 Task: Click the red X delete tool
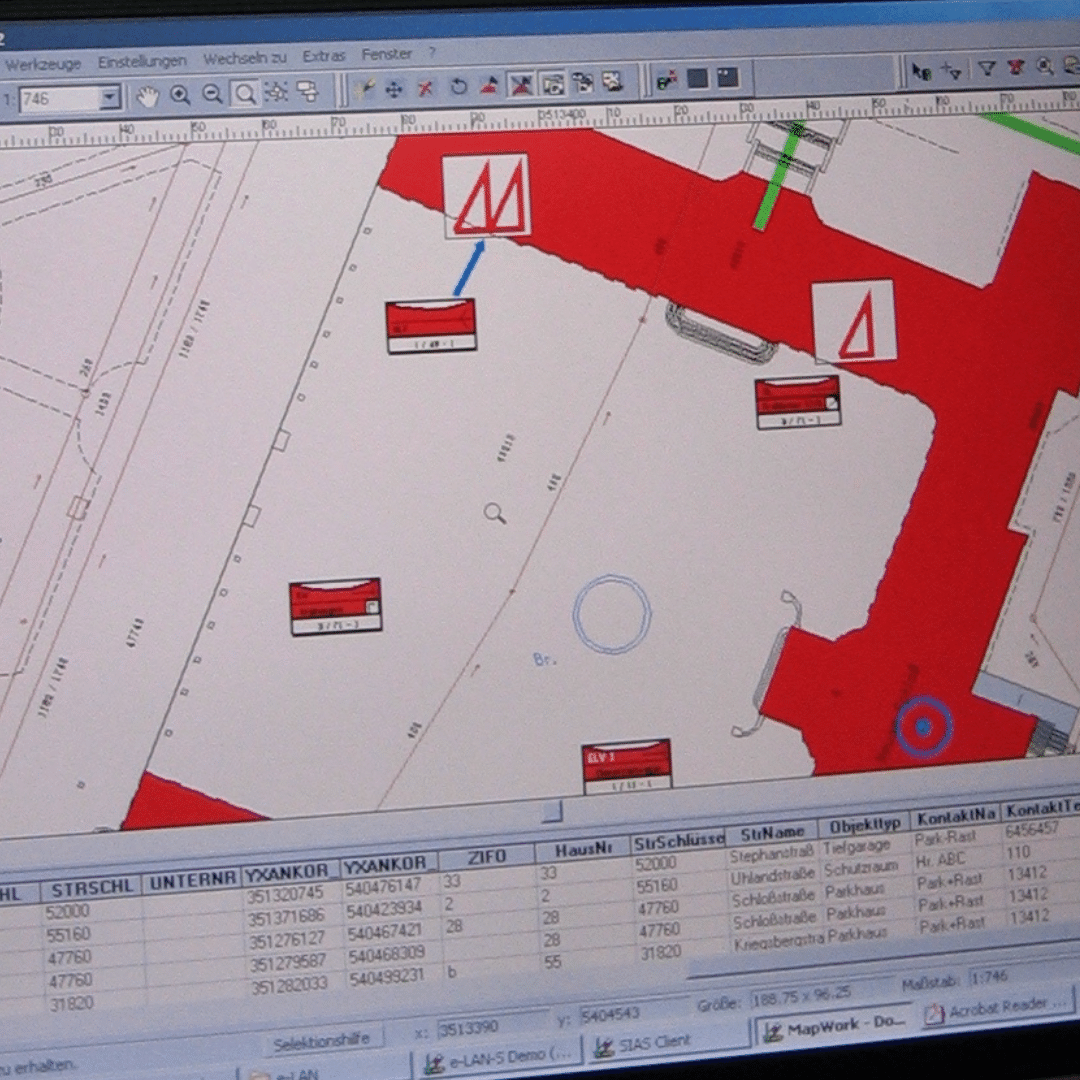pos(426,87)
